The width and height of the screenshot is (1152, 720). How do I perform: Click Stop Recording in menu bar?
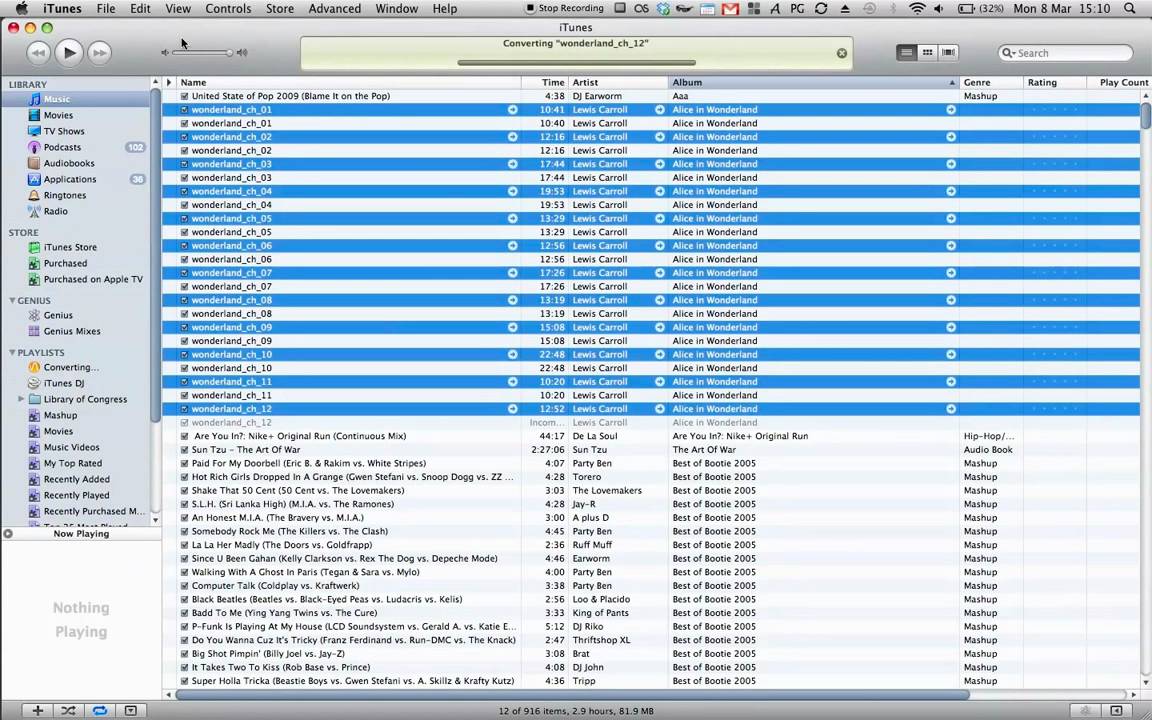pos(564,9)
